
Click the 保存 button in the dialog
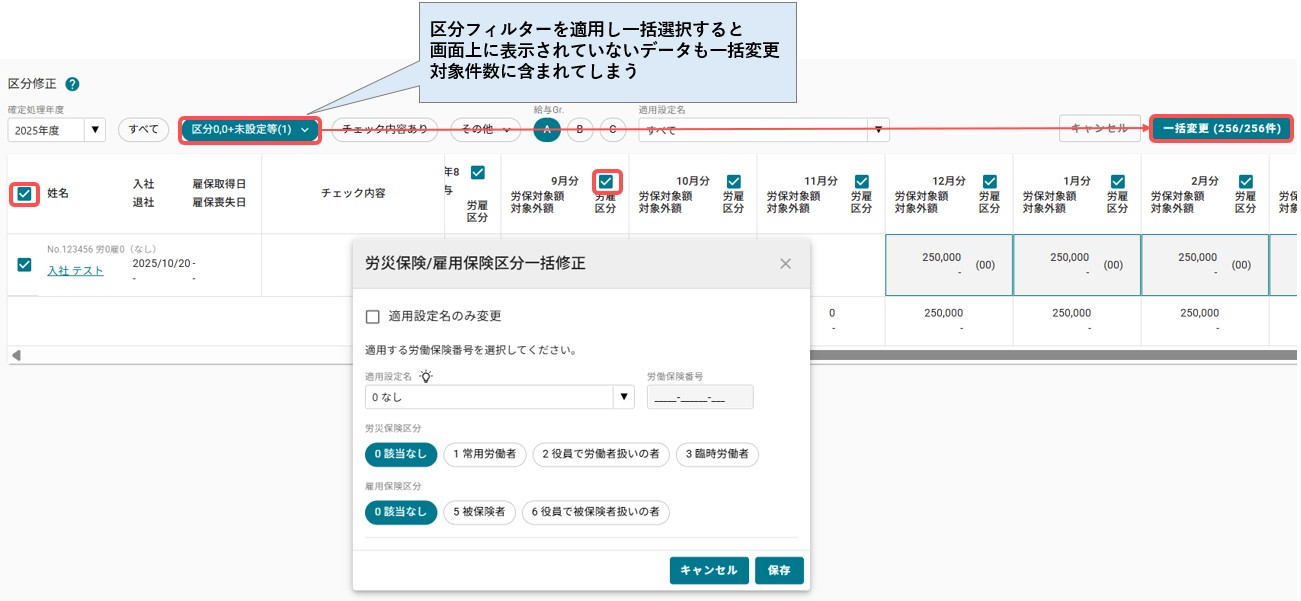(x=779, y=570)
